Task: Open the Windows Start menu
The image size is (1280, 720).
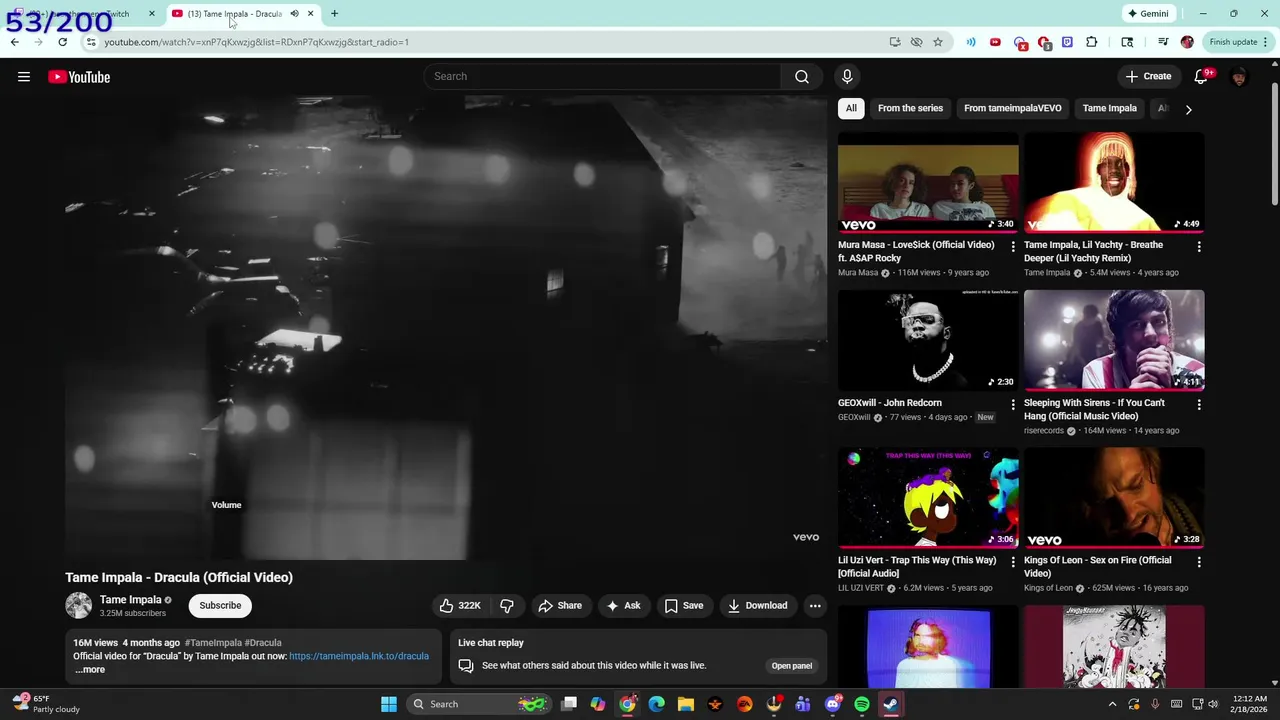Action: click(x=389, y=704)
